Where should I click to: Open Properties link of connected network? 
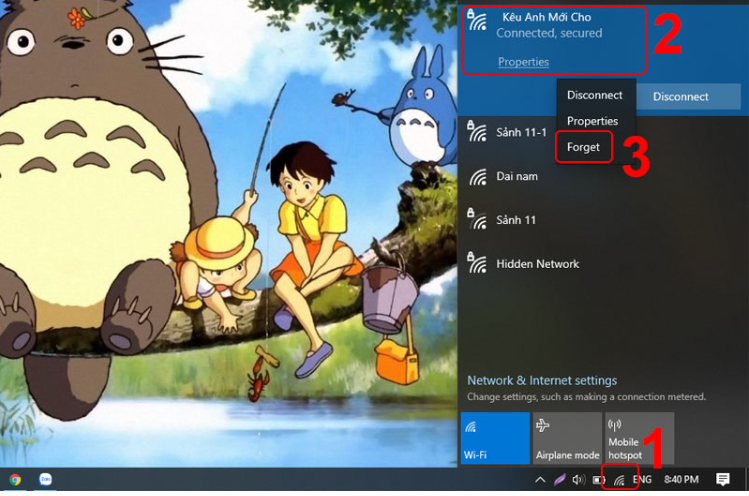[x=523, y=62]
